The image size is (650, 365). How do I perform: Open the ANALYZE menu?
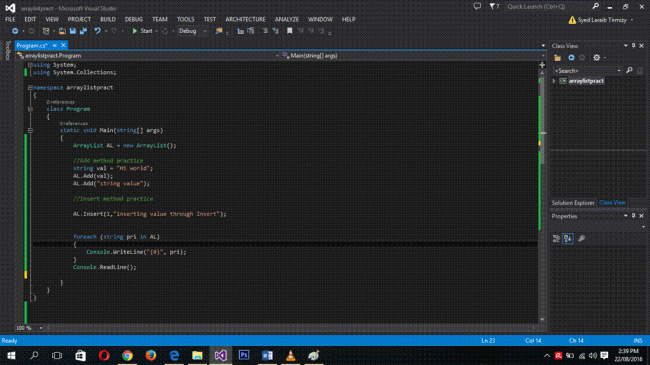287,19
